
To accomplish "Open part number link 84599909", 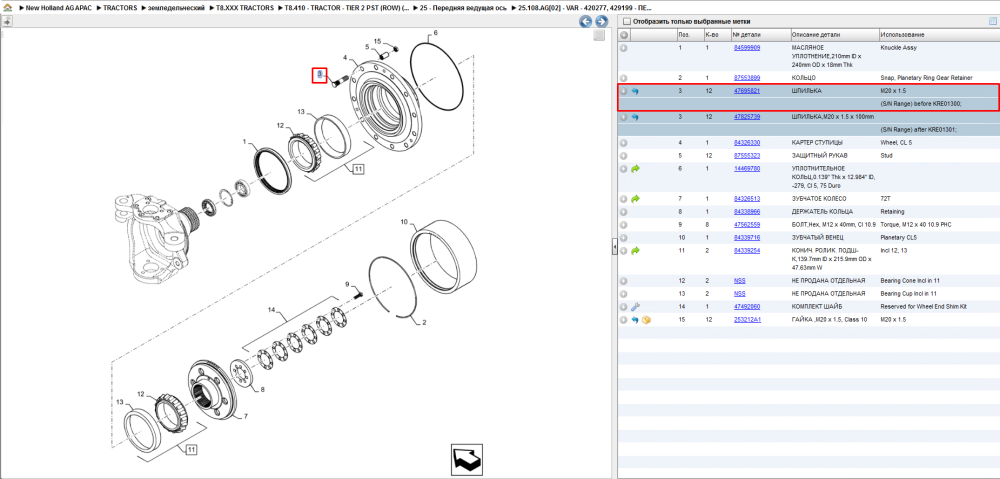I will [x=747, y=48].
